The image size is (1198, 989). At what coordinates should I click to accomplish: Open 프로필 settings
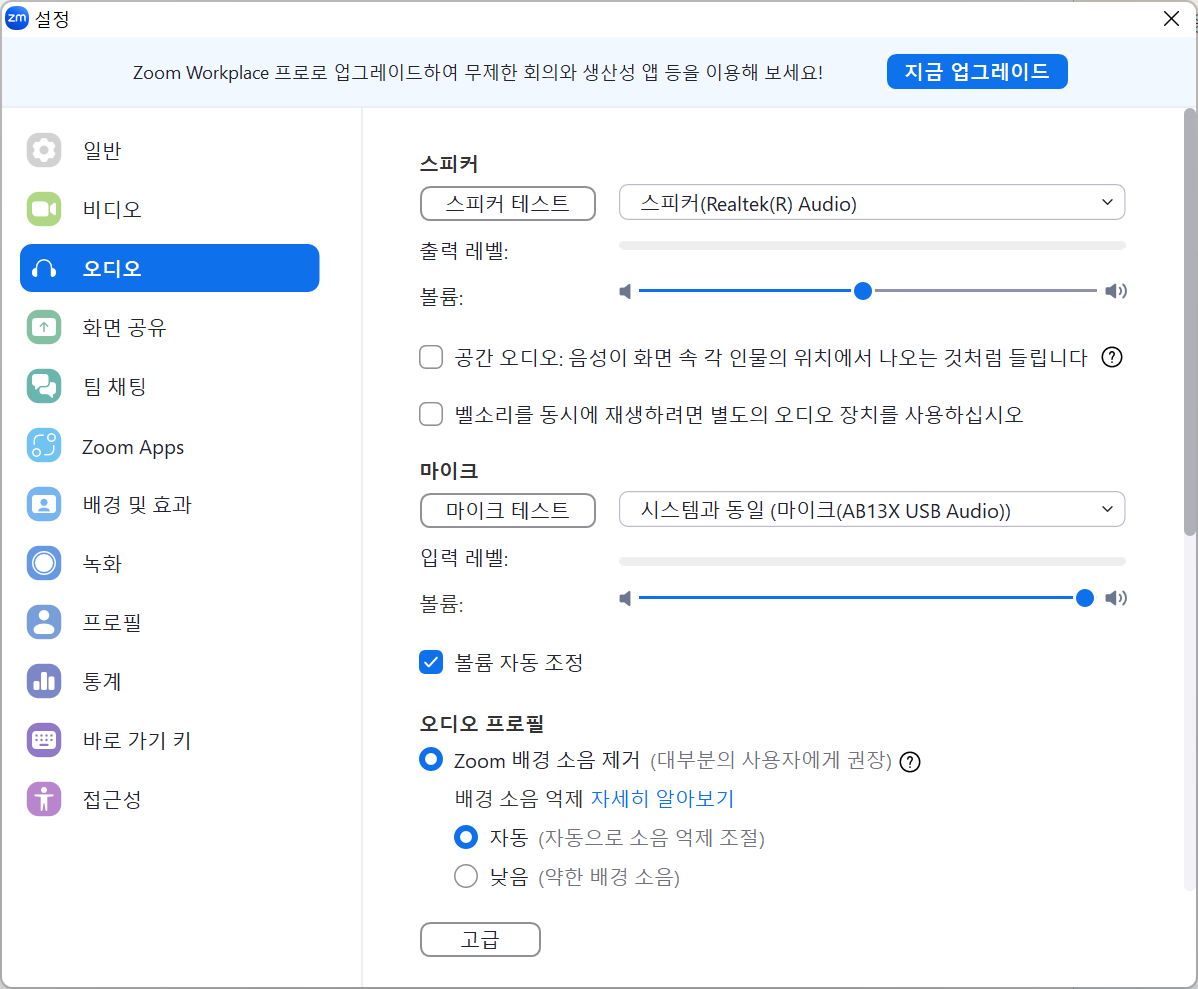click(170, 622)
